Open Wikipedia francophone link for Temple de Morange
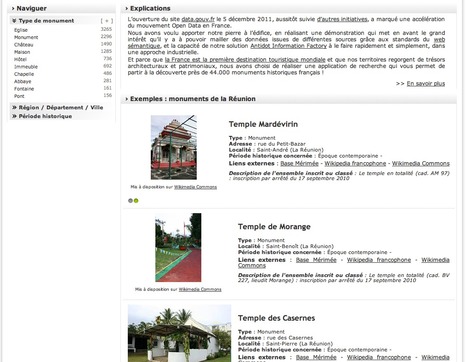Screen dimensions: 467x362 point(379,260)
